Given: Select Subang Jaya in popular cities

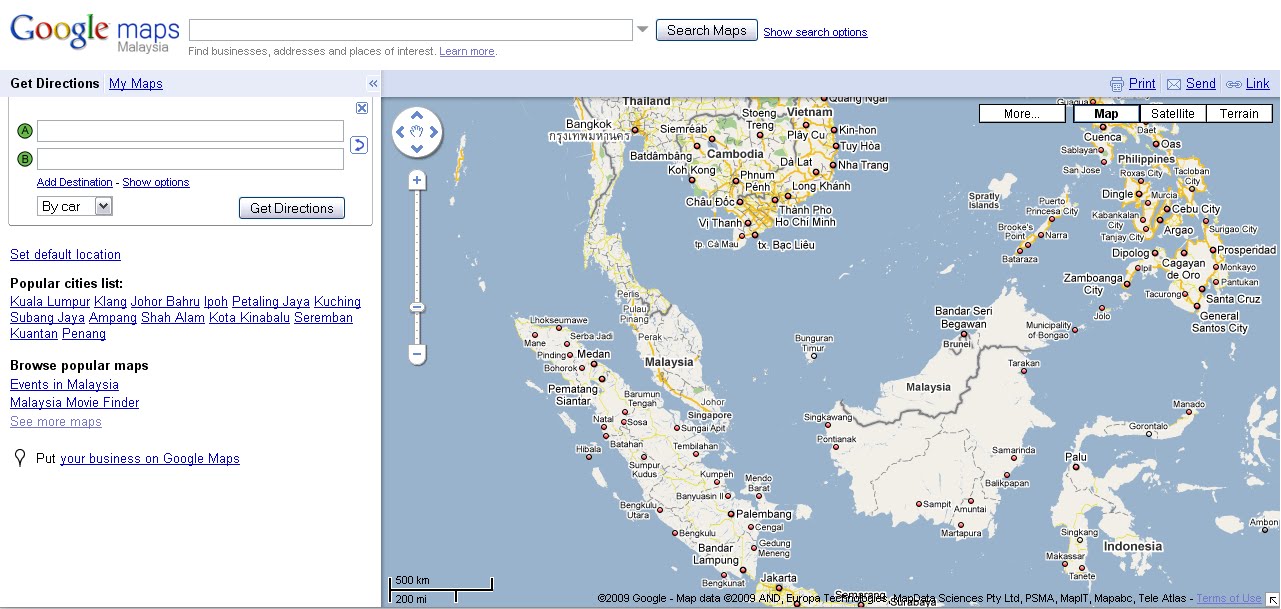Looking at the screenshot, I should [47, 318].
